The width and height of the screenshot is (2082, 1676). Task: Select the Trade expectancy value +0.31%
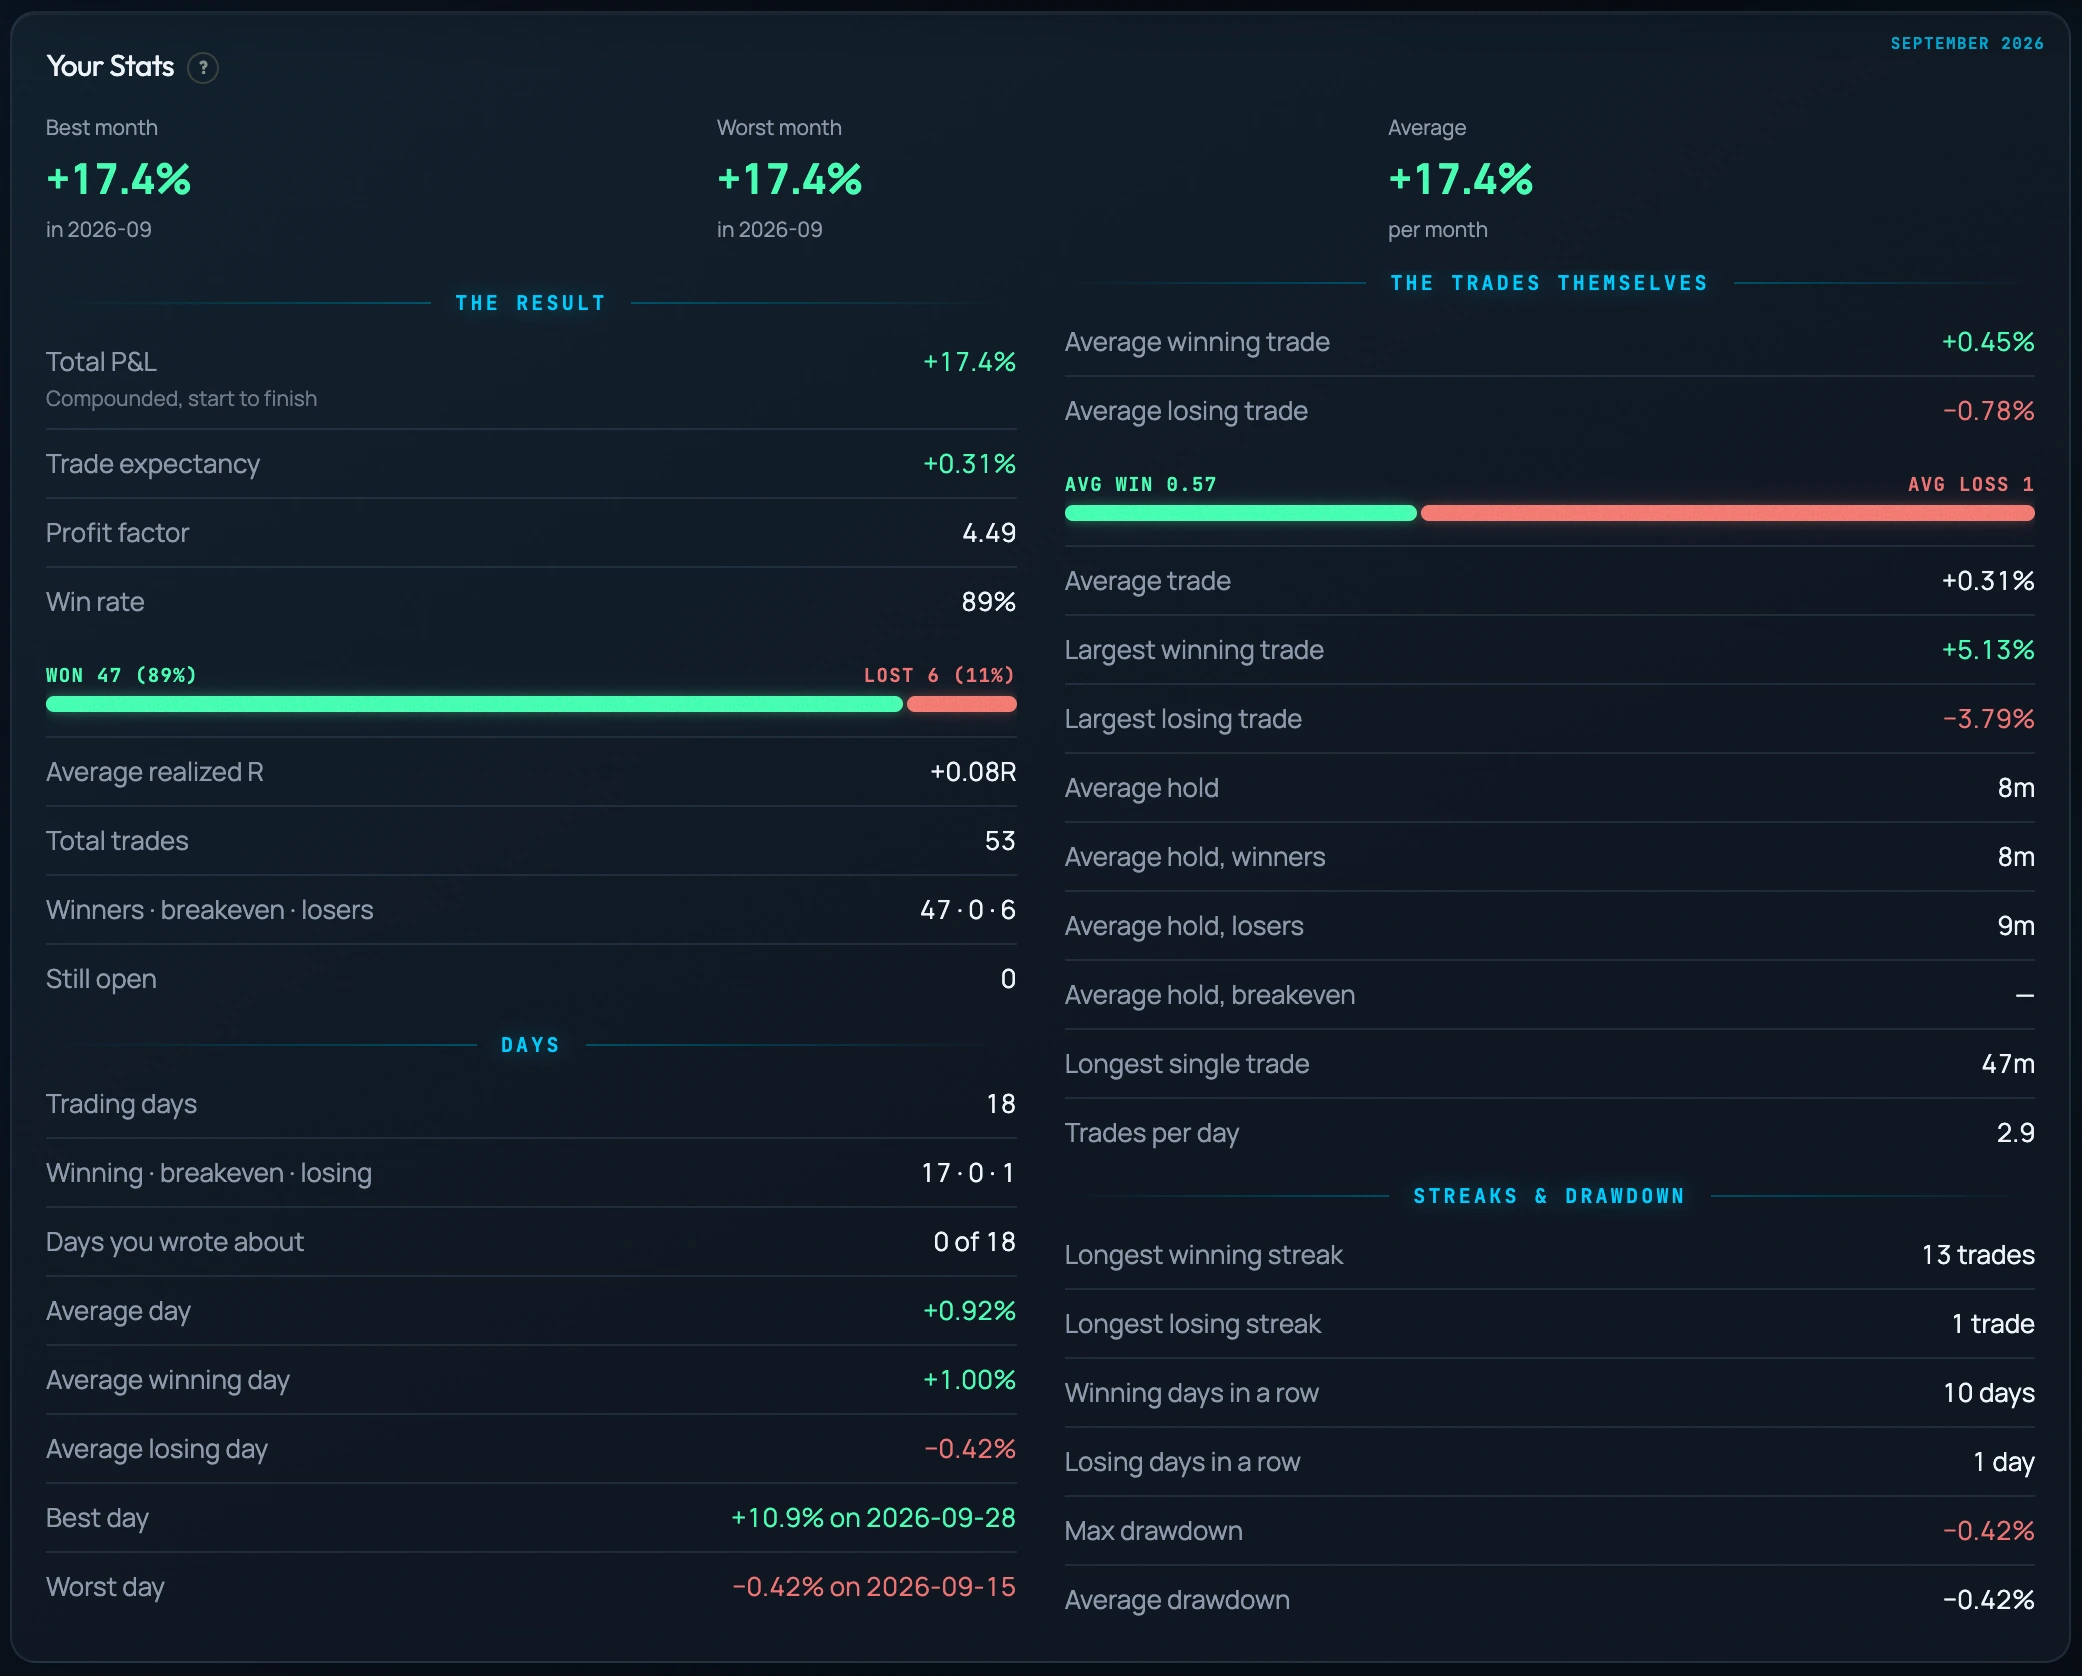(x=969, y=464)
